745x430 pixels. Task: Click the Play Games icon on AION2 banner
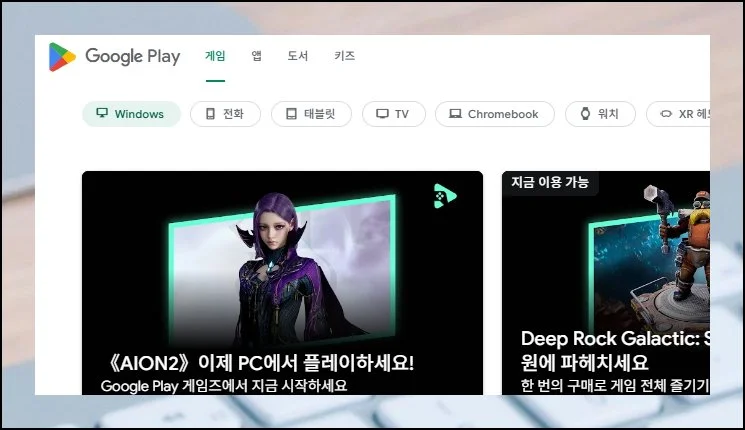coord(444,196)
